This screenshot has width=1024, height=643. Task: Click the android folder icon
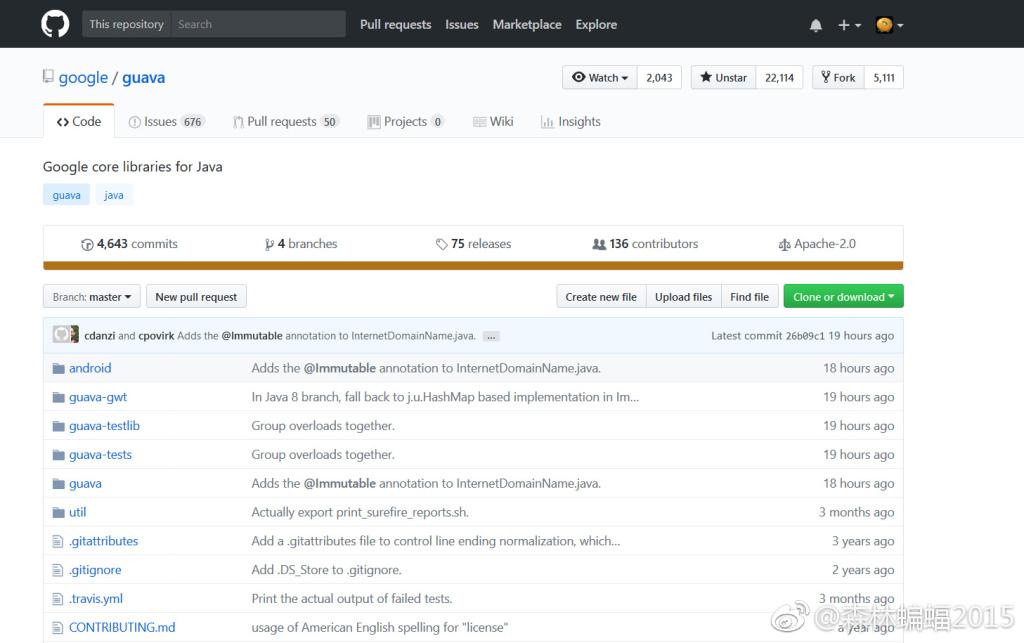[x=59, y=368]
